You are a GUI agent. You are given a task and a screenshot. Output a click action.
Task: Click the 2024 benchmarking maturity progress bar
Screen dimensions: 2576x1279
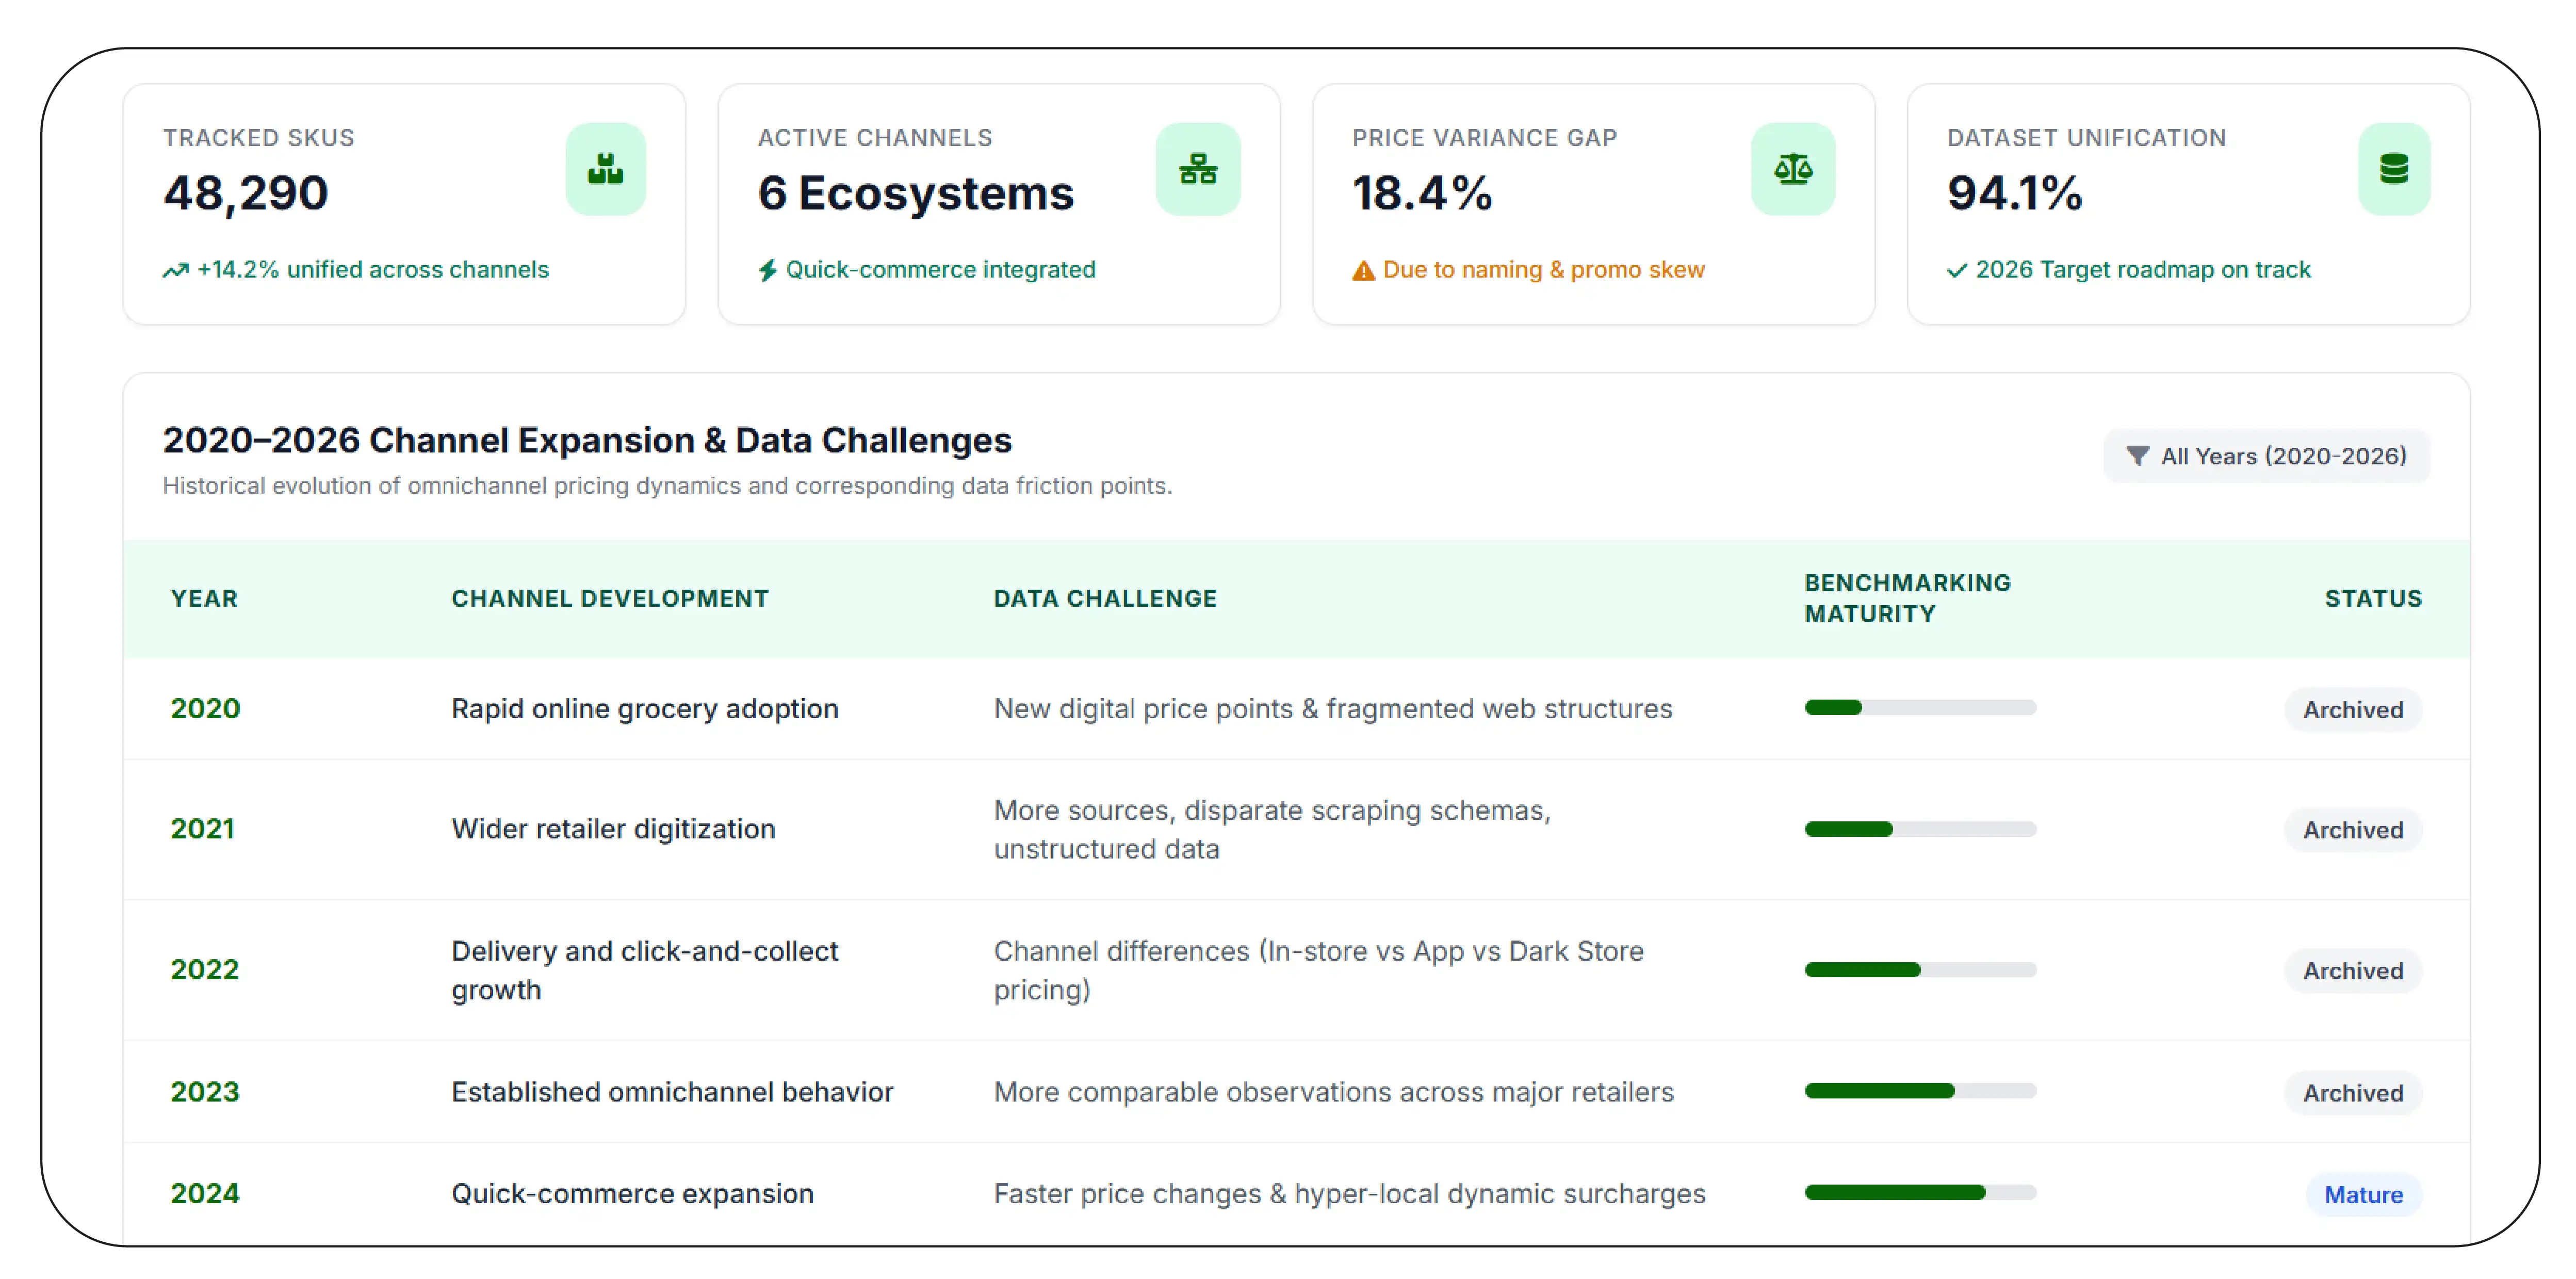pyautogui.click(x=1920, y=1193)
